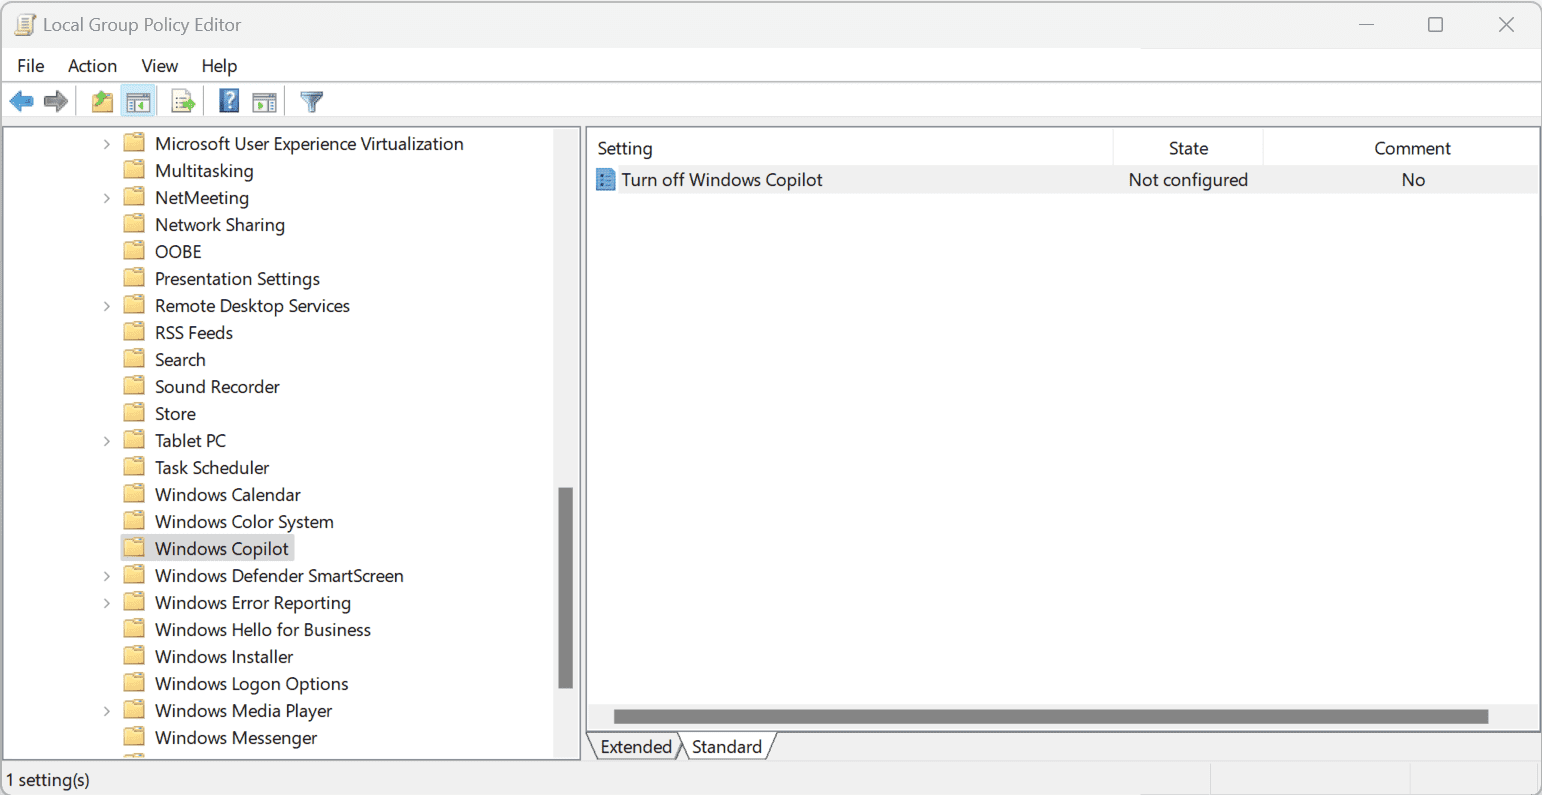
Task: Click the folder icon next to Windows Copilot
Action: 134,549
